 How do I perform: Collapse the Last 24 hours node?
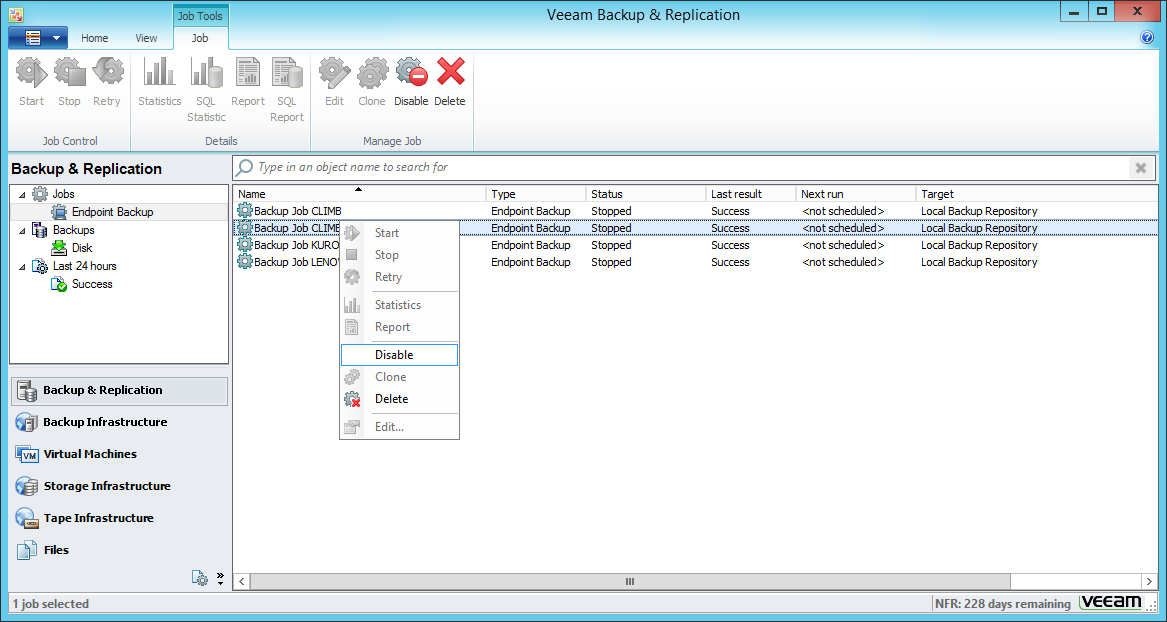pyautogui.click(x=22, y=266)
